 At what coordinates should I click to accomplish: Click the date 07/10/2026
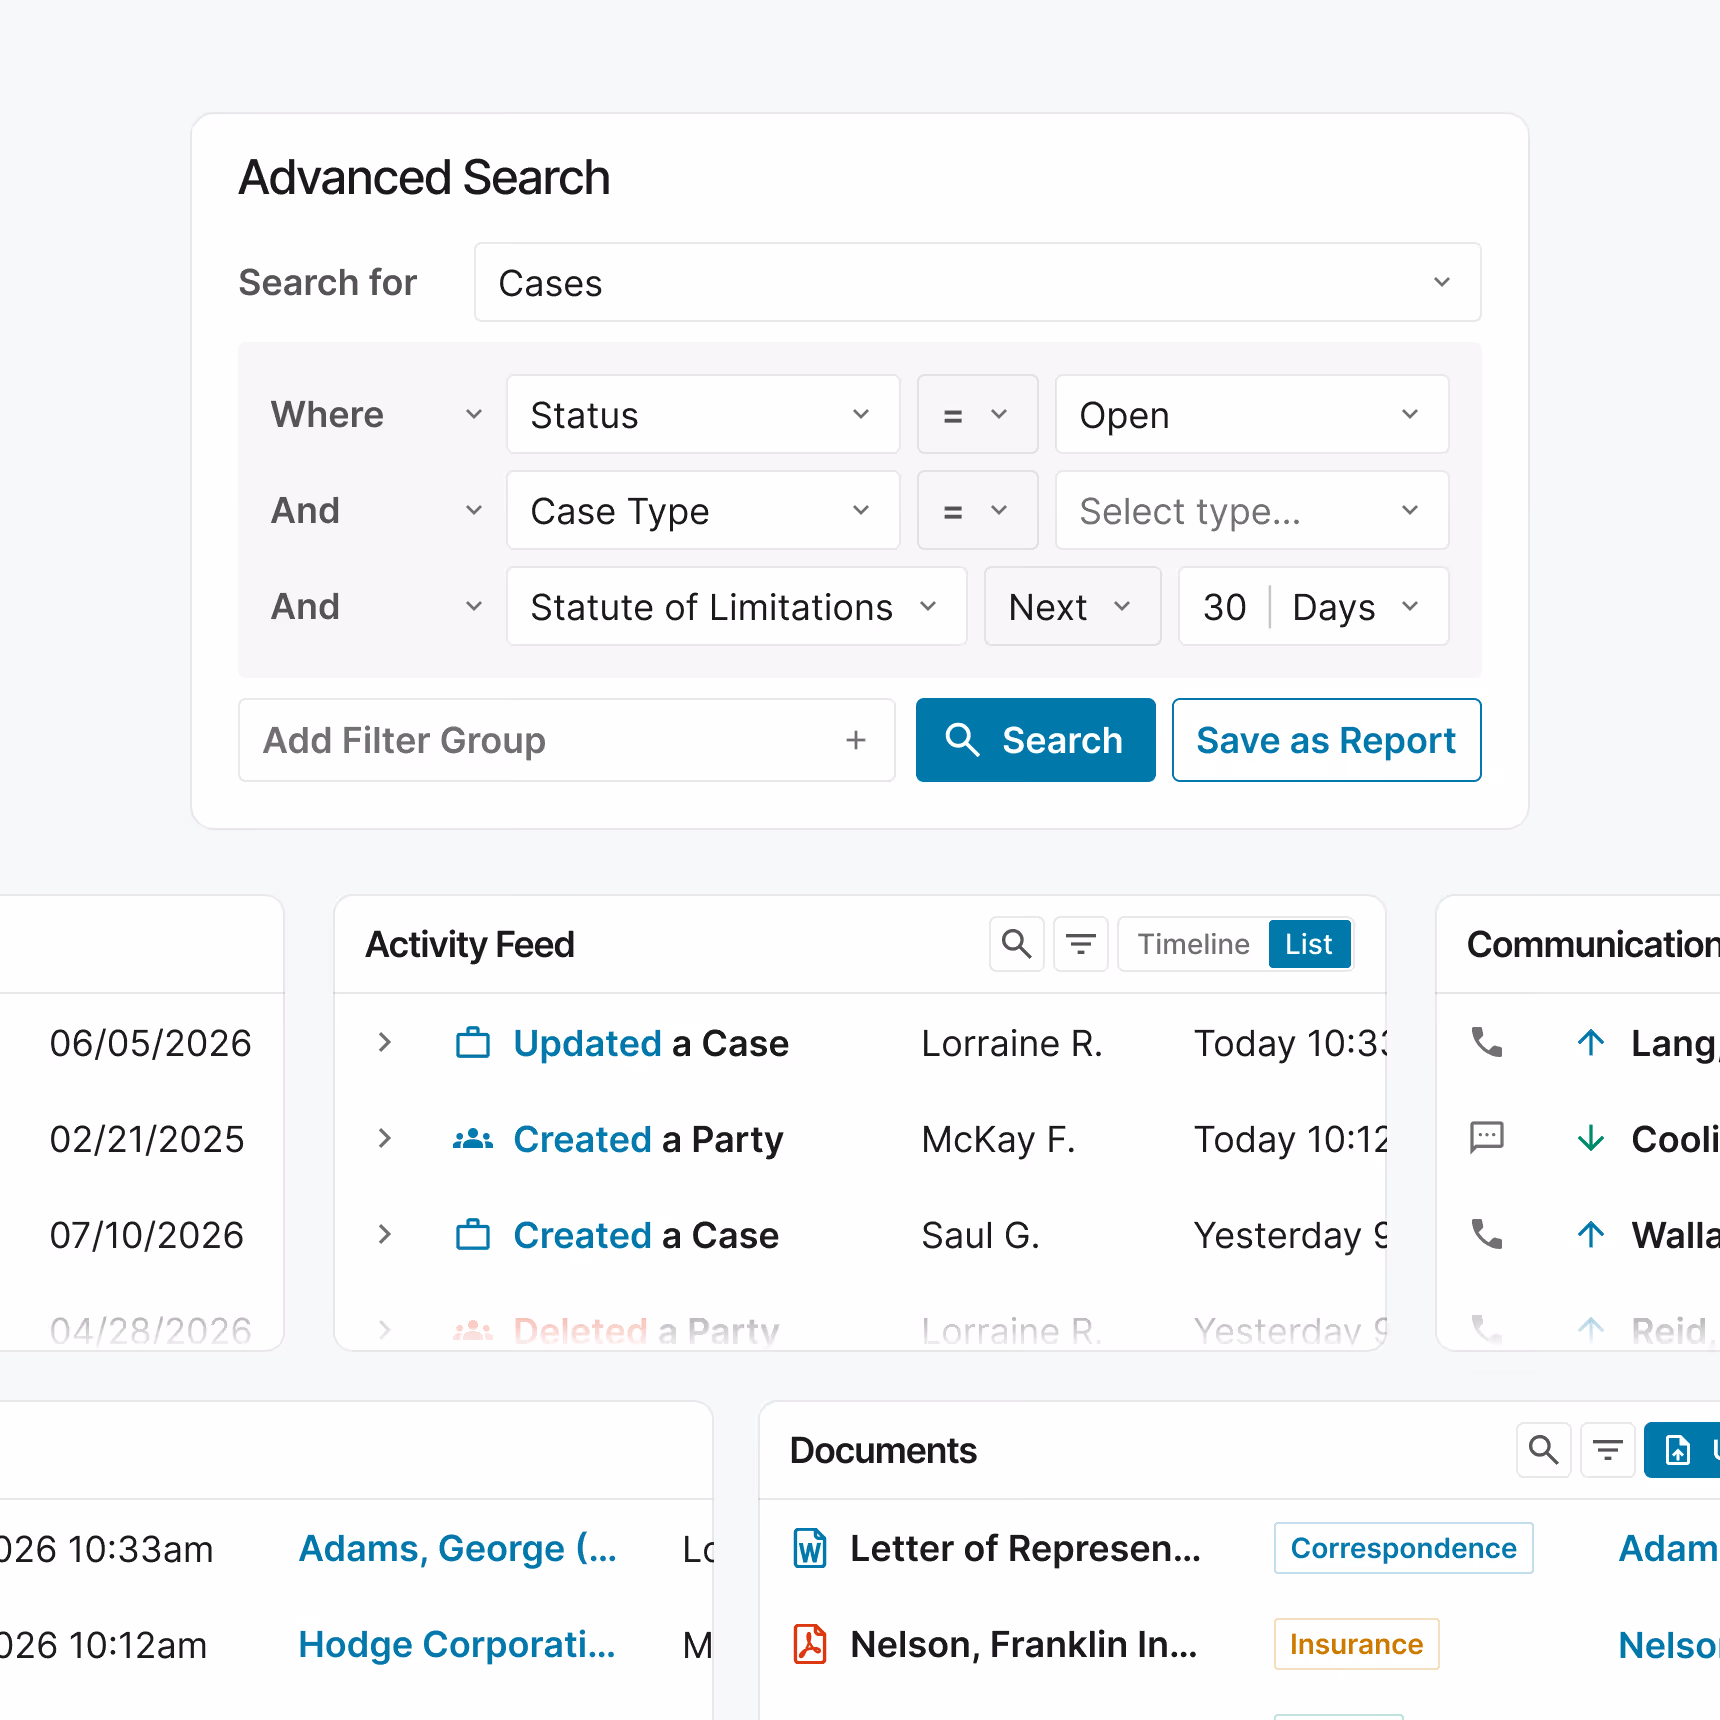tap(147, 1235)
